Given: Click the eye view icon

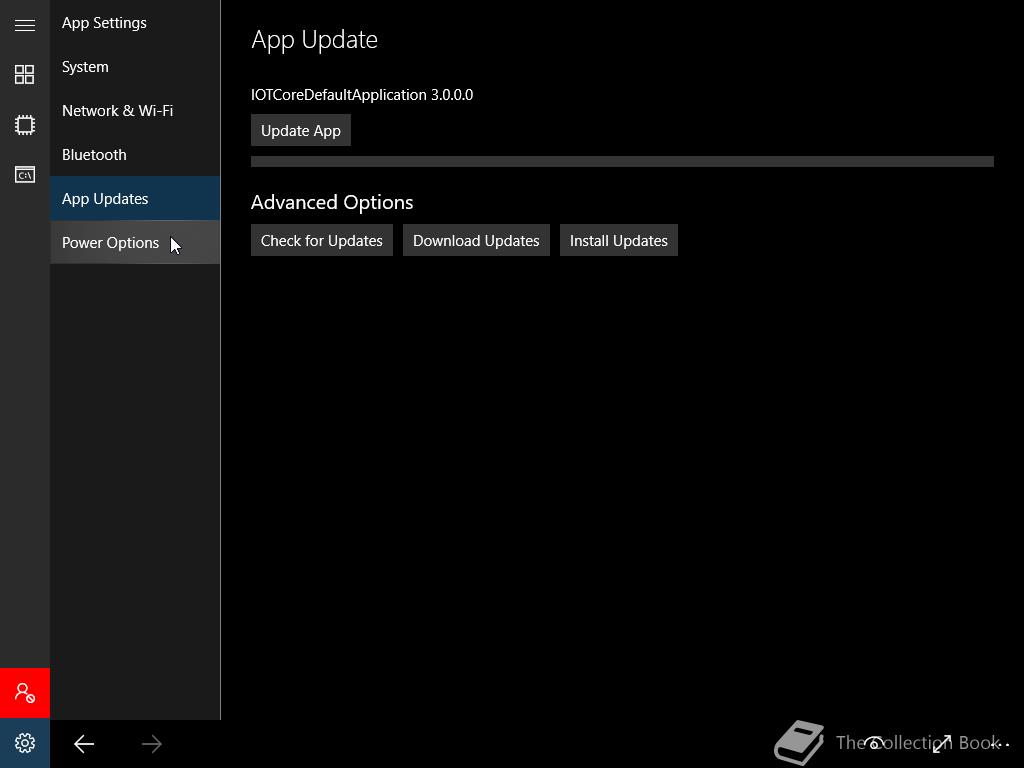Looking at the screenshot, I should [874, 743].
